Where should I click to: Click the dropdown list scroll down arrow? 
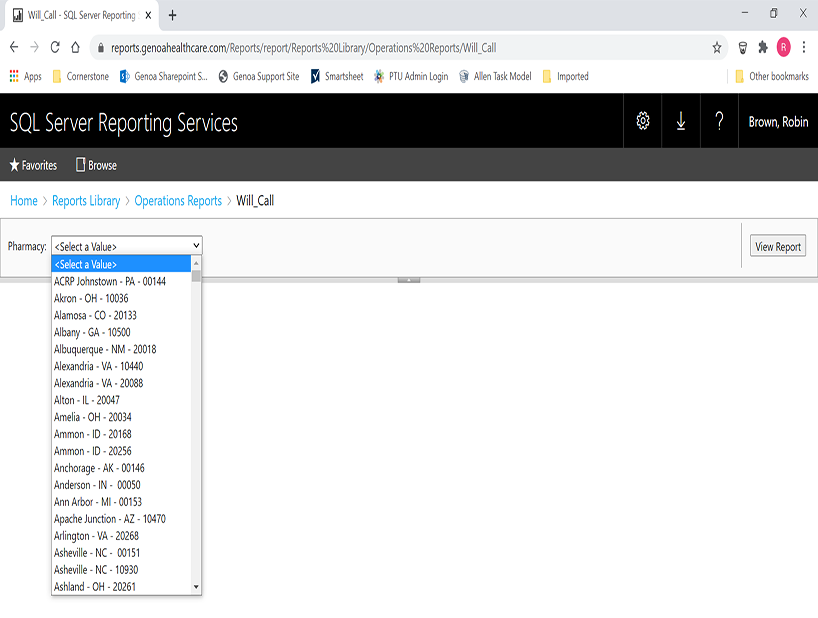click(x=196, y=587)
